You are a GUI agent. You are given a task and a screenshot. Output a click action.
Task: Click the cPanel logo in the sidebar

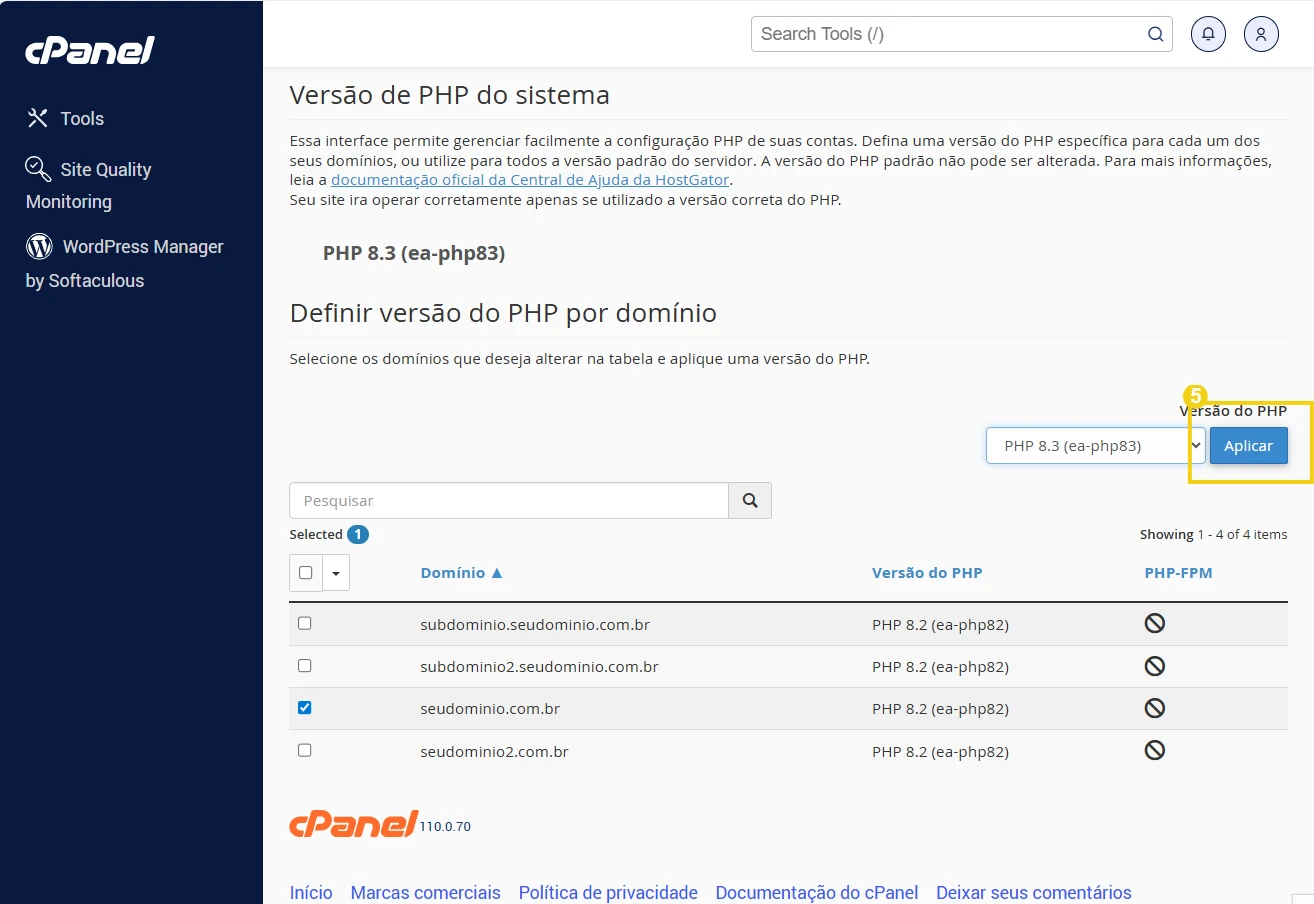click(x=89, y=50)
